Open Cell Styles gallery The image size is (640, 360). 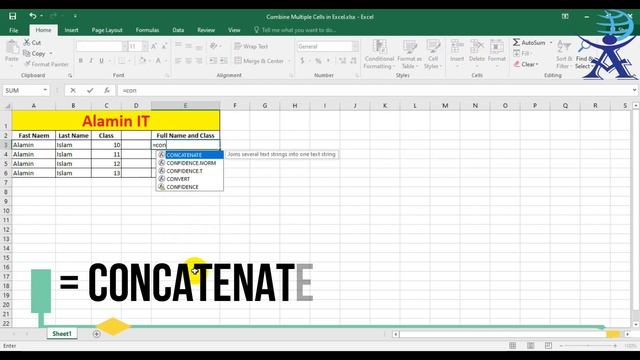433,55
